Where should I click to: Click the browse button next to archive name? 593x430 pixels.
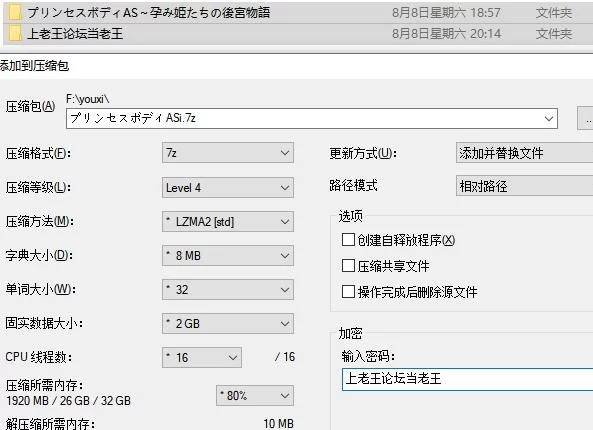click(585, 118)
